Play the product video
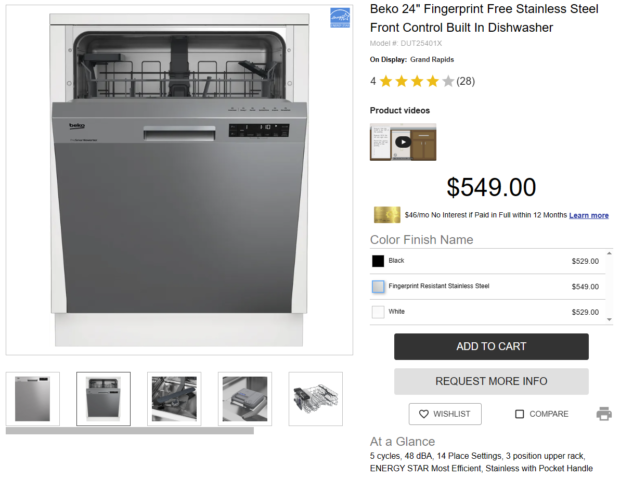Screen dimensions: 620x477 click(403, 142)
